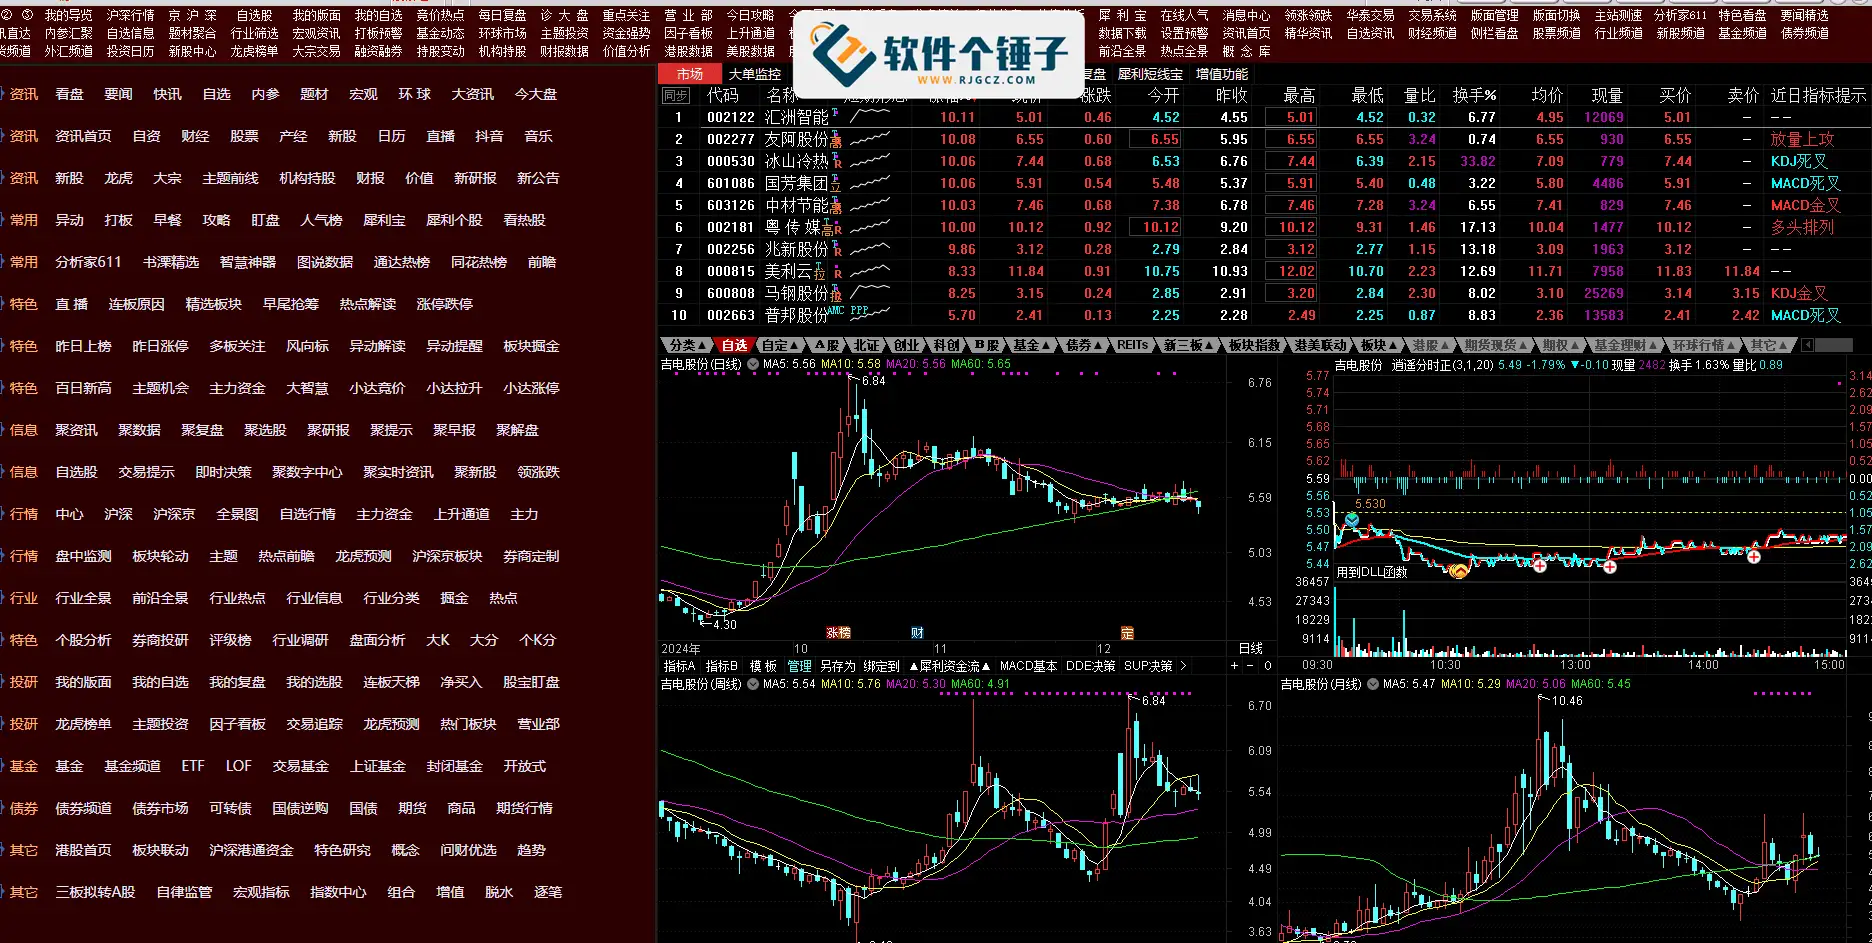Open the 港美联动 tab

1320,345
